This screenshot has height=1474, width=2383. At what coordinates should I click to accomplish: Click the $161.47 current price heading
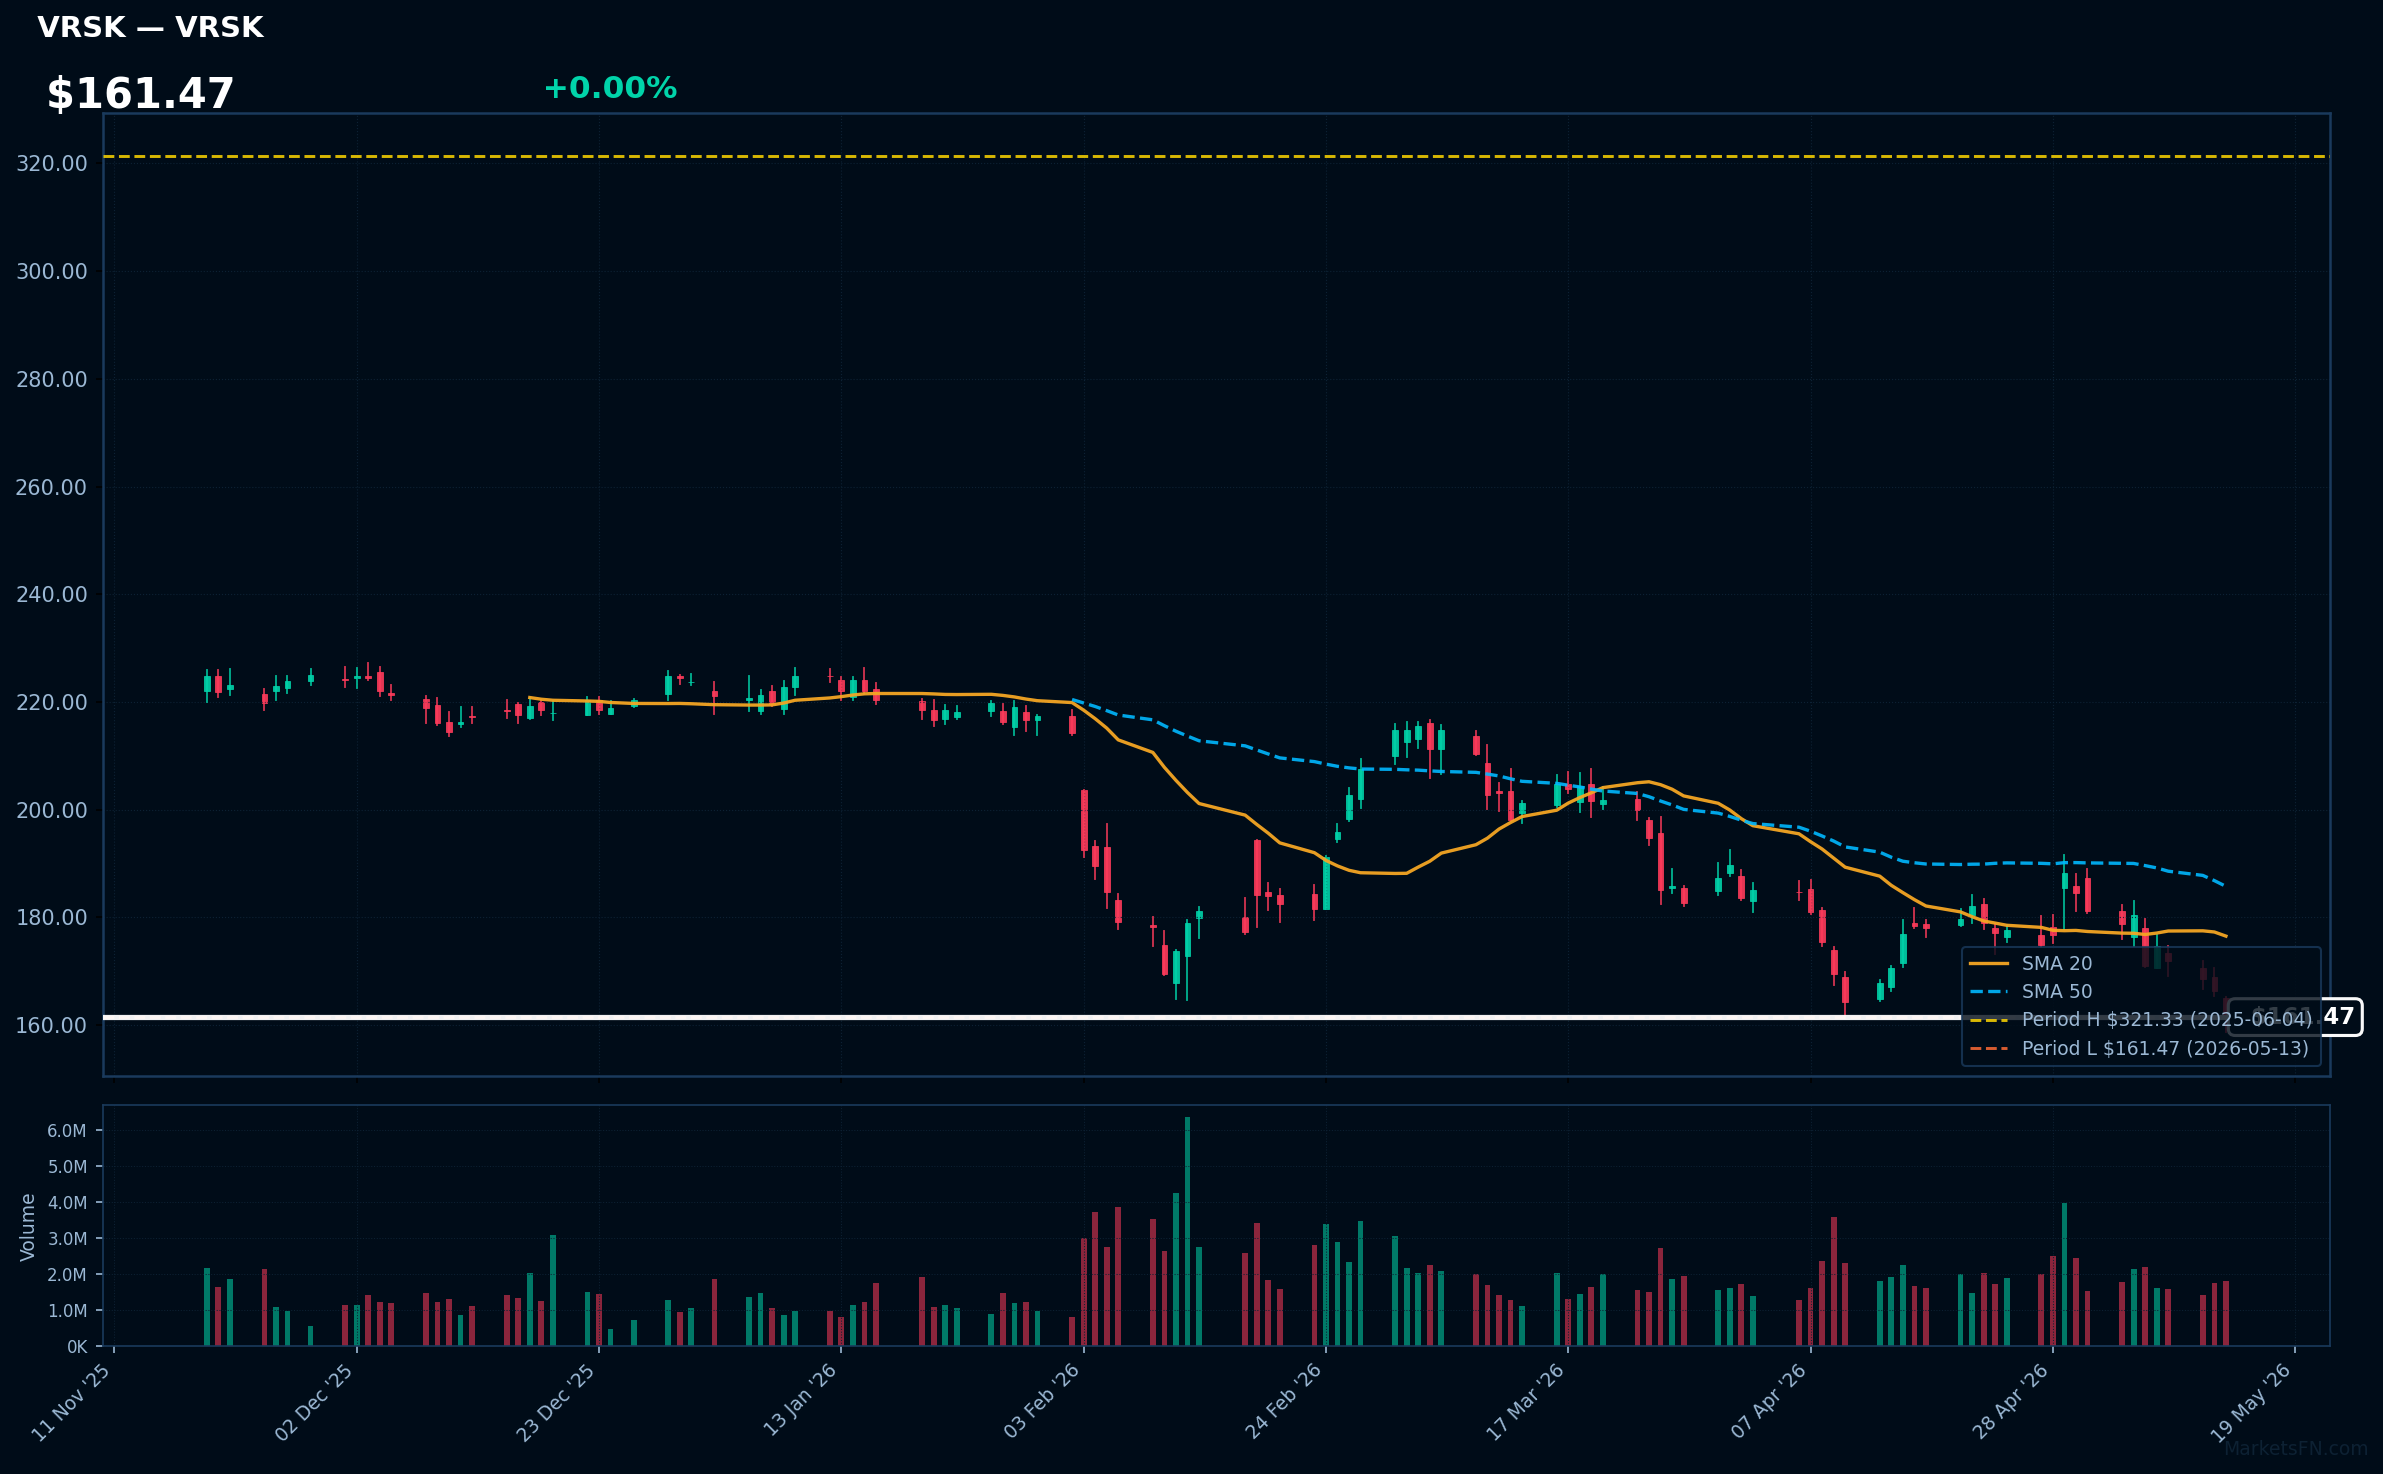[140, 93]
